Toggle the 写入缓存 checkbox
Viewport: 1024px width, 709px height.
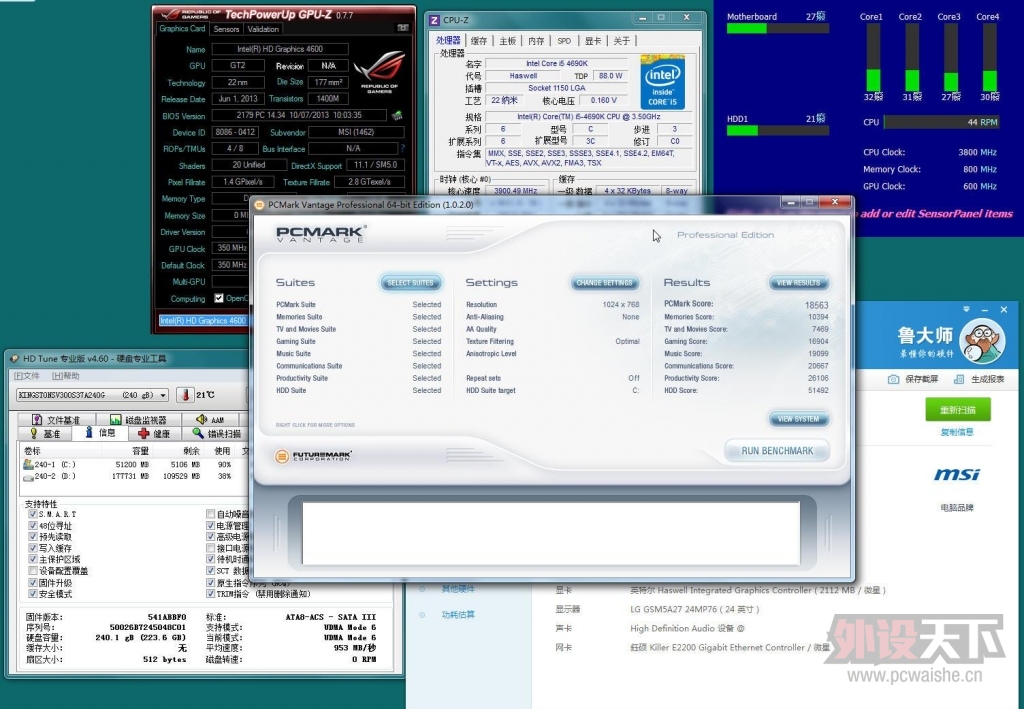pos(32,548)
